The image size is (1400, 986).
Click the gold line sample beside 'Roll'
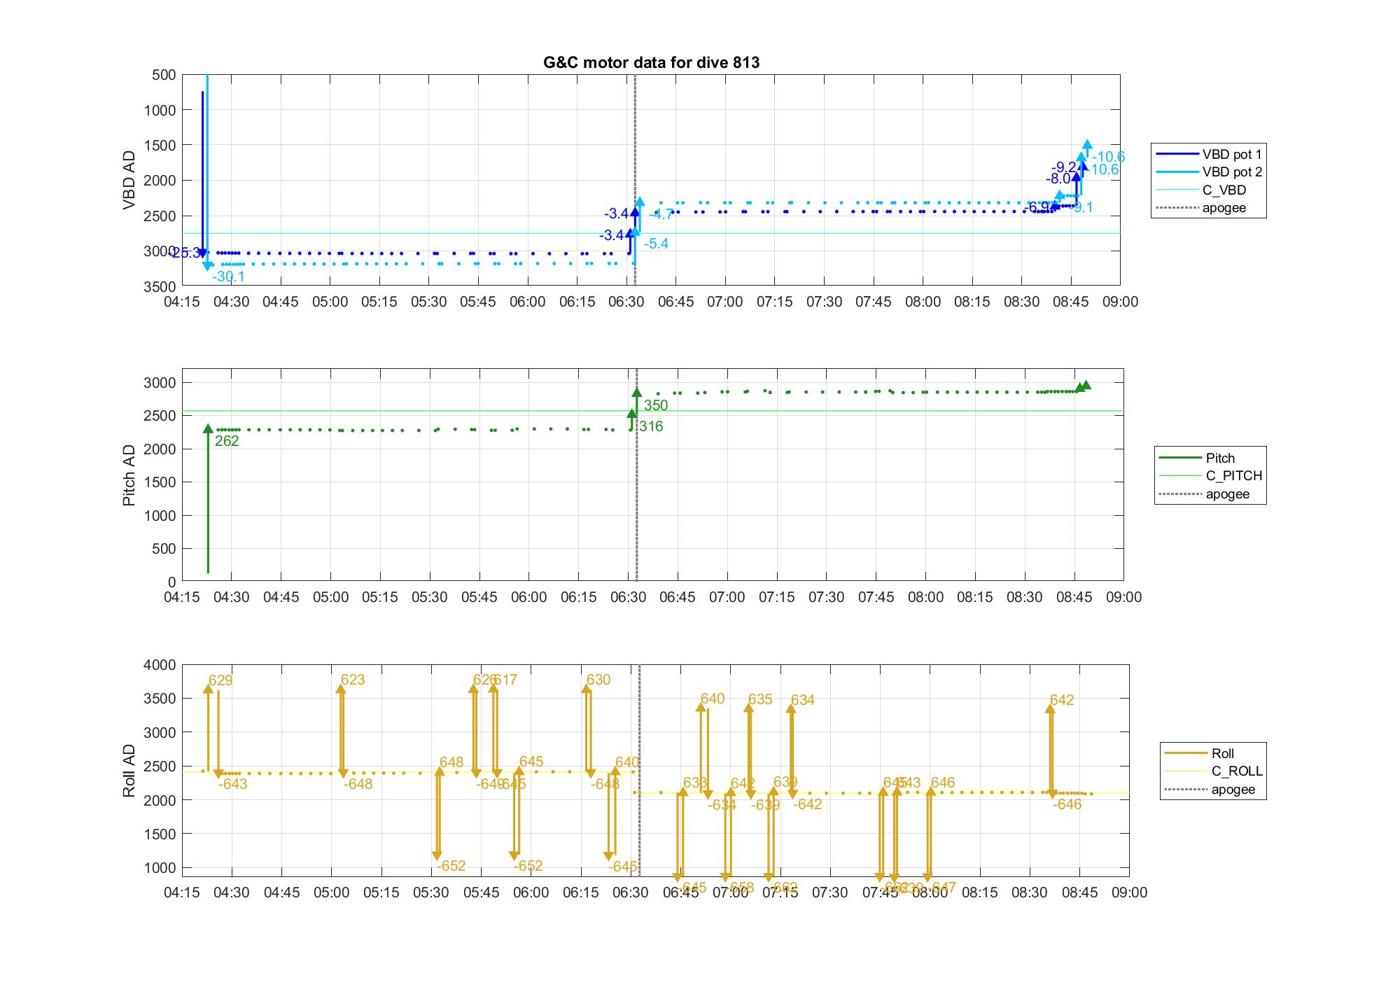(x=1185, y=753)
